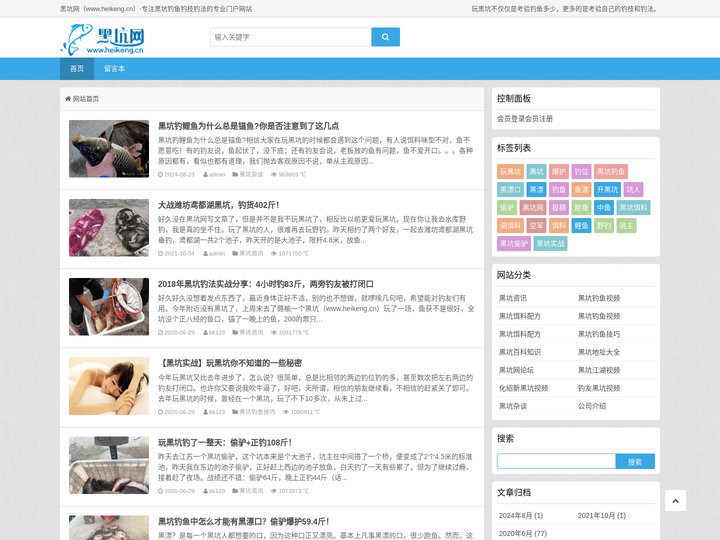The height and width of the screenshot is (540, 720).
Task: Open the 会员登录 link in 控制面板
Action: [x=511, y=118]
